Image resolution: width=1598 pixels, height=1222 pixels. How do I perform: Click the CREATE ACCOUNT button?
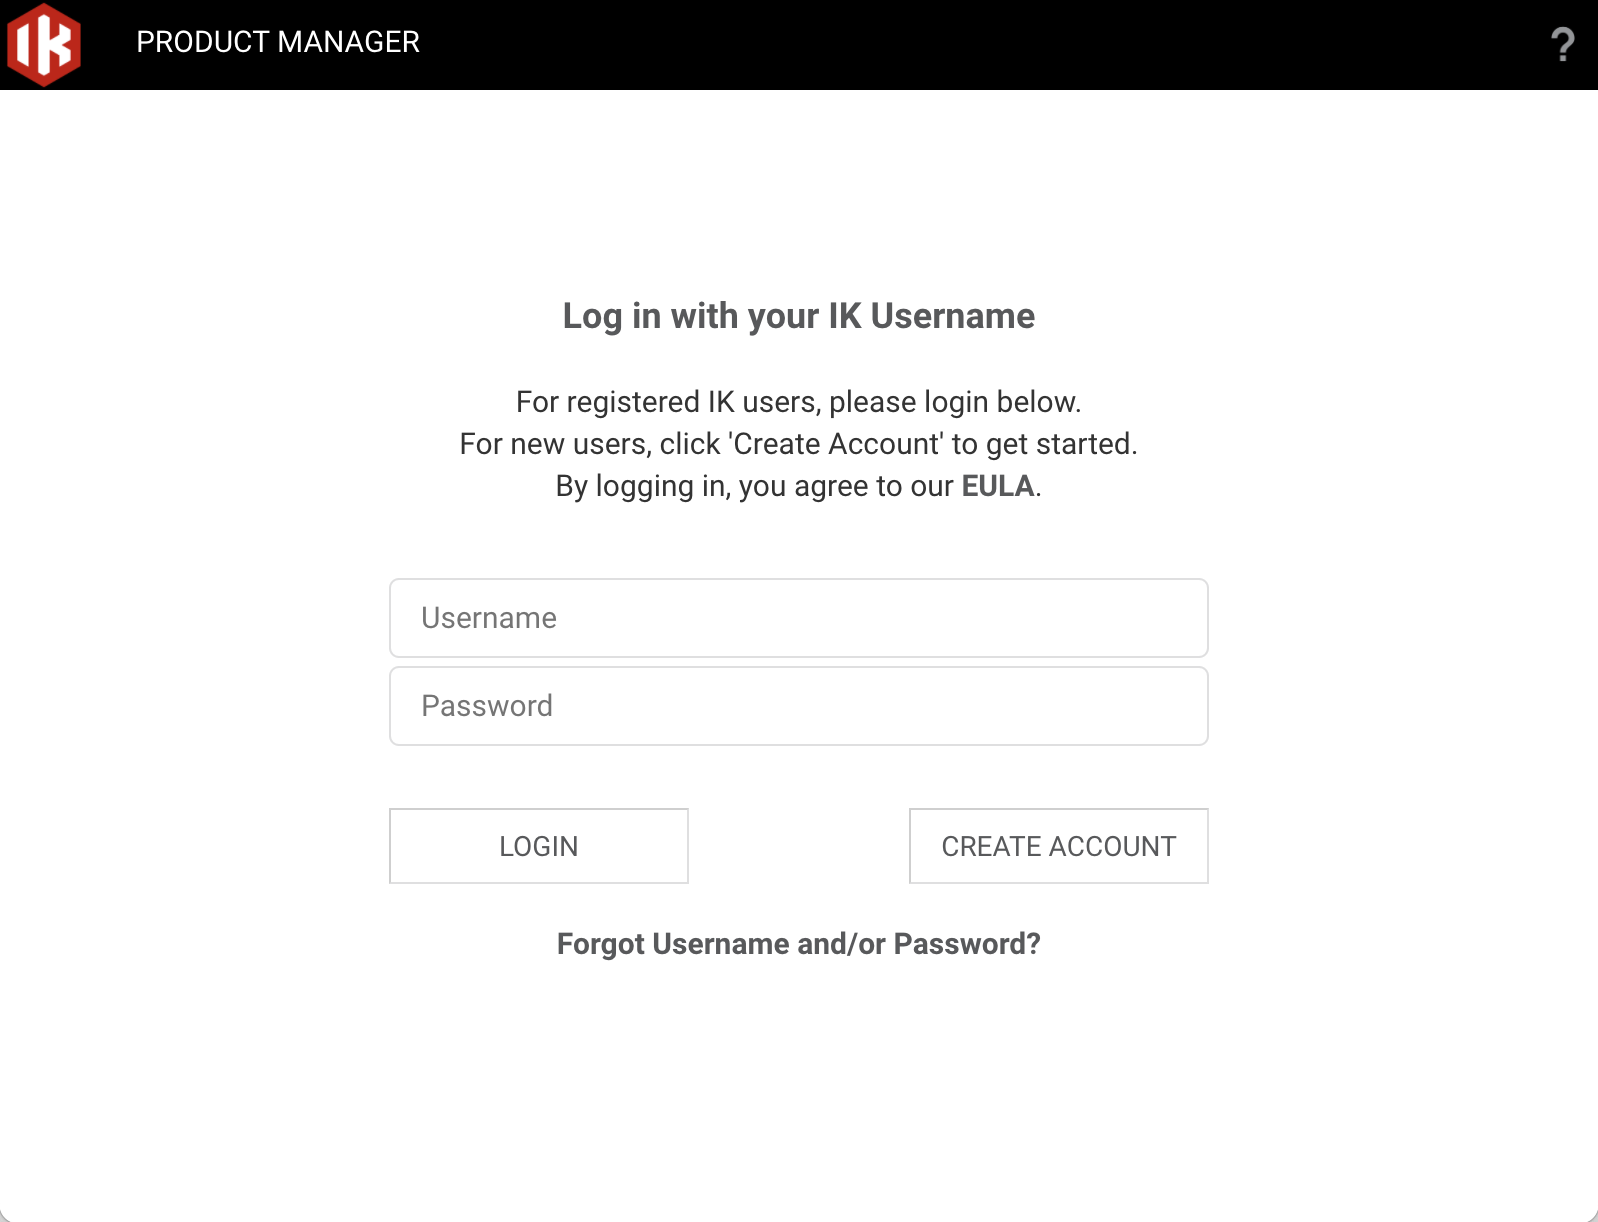tap(1058, 846)
